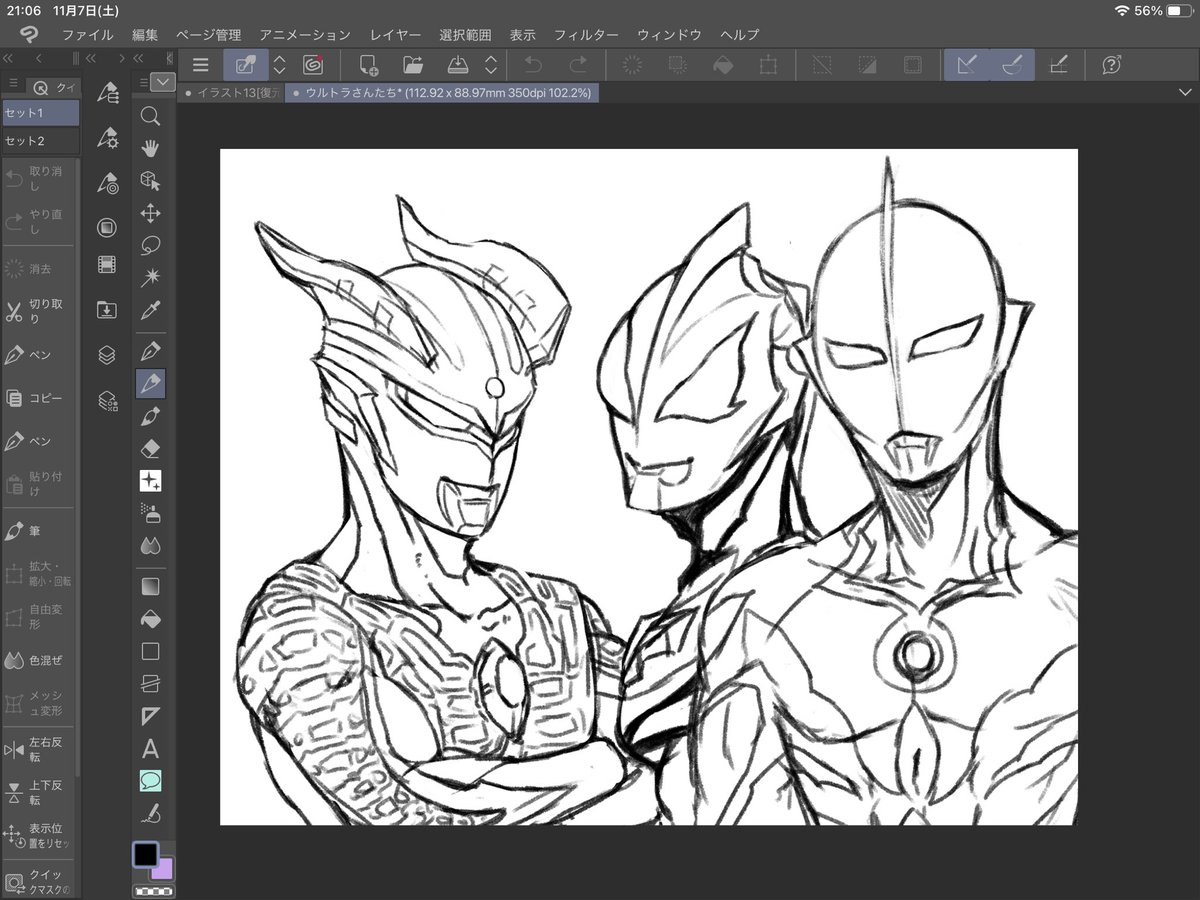Image resolution: width=1200 pixels, height=900 pixels.
Task: Select セット2 quick access set
Action: (40, 141)
